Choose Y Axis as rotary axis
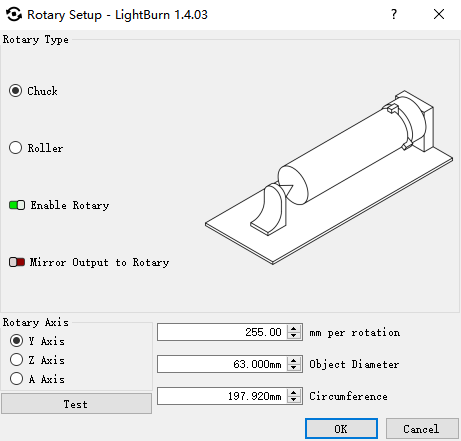Screen dimensions: 461x441 tap(16, 341)
